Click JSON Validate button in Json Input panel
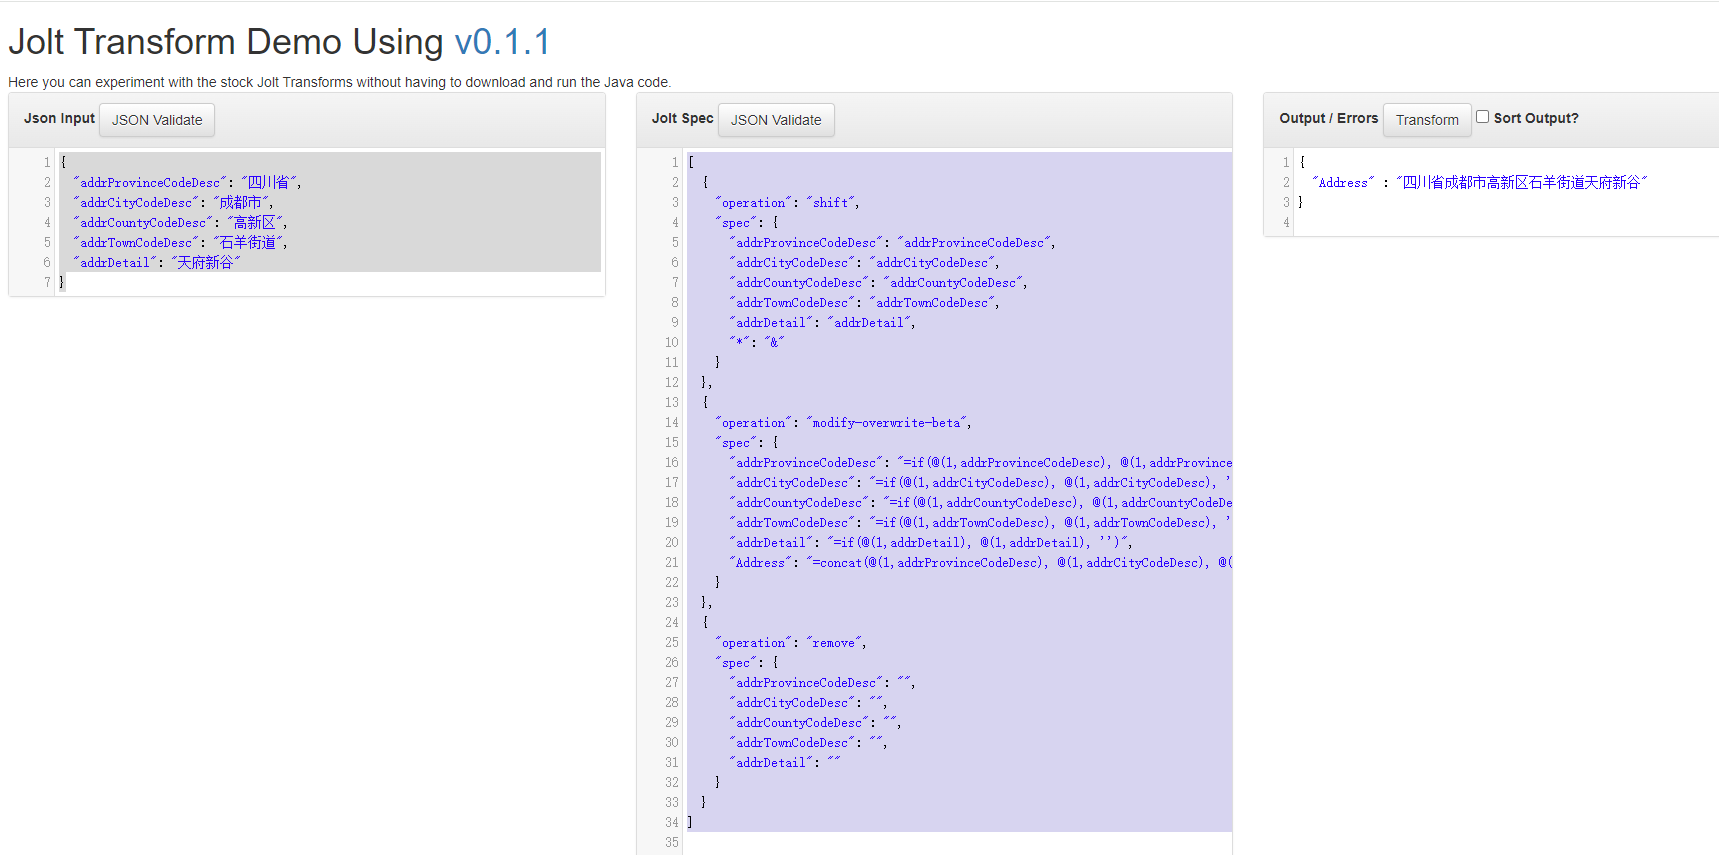 (157, 120)
